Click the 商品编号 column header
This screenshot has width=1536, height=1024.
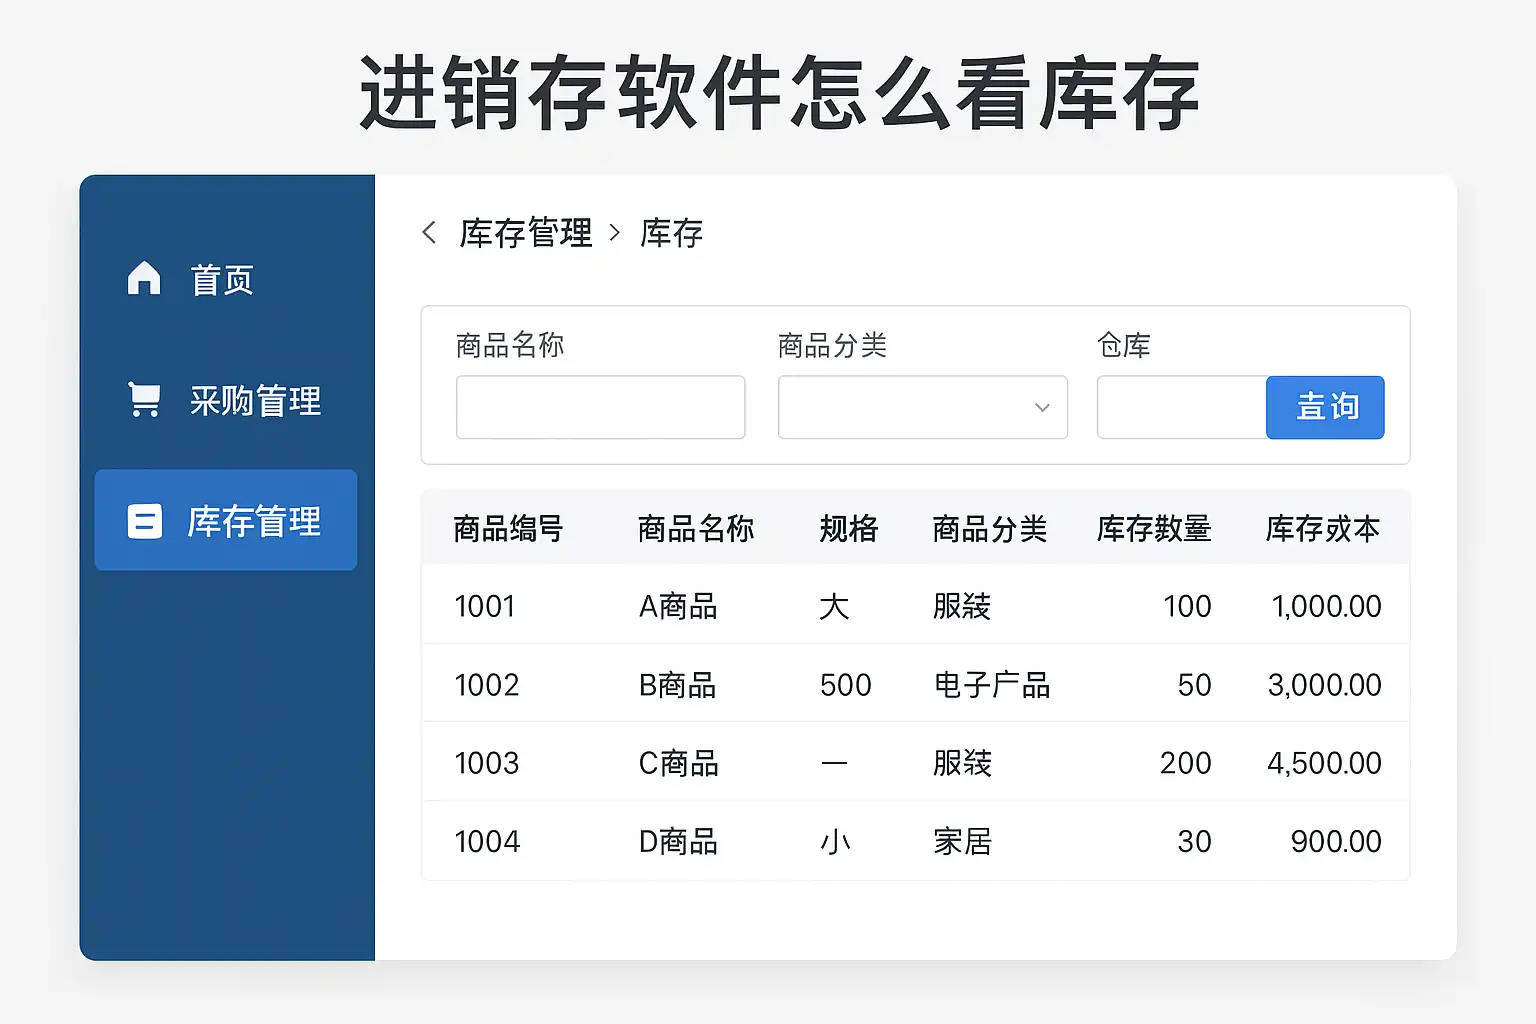point(508,528)
